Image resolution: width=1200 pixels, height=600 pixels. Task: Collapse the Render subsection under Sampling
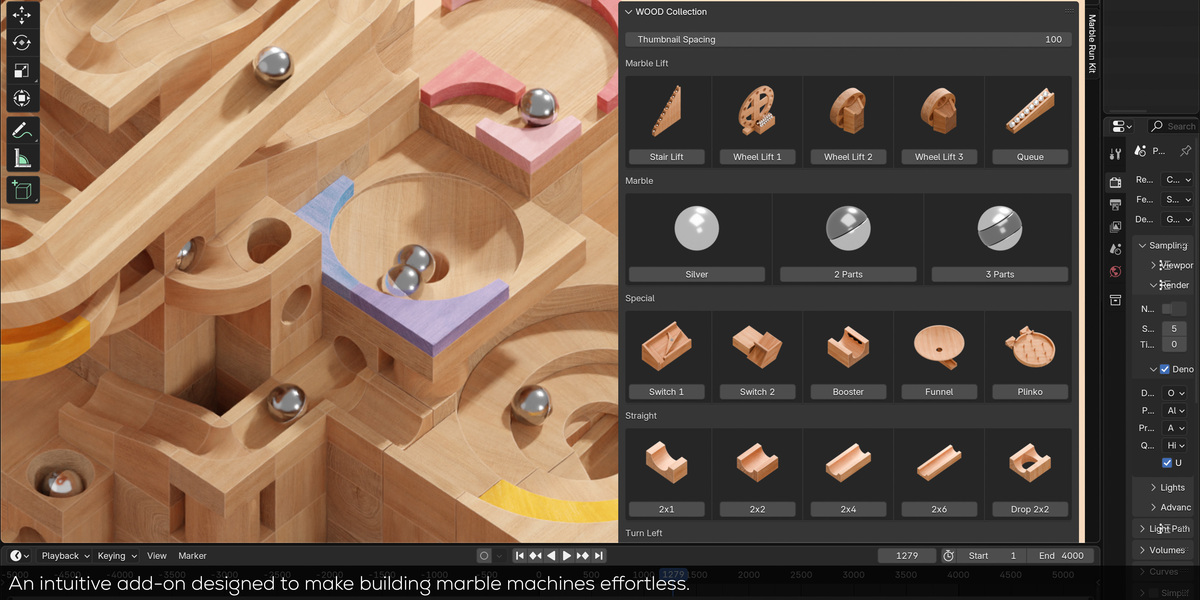(1153, 285)
